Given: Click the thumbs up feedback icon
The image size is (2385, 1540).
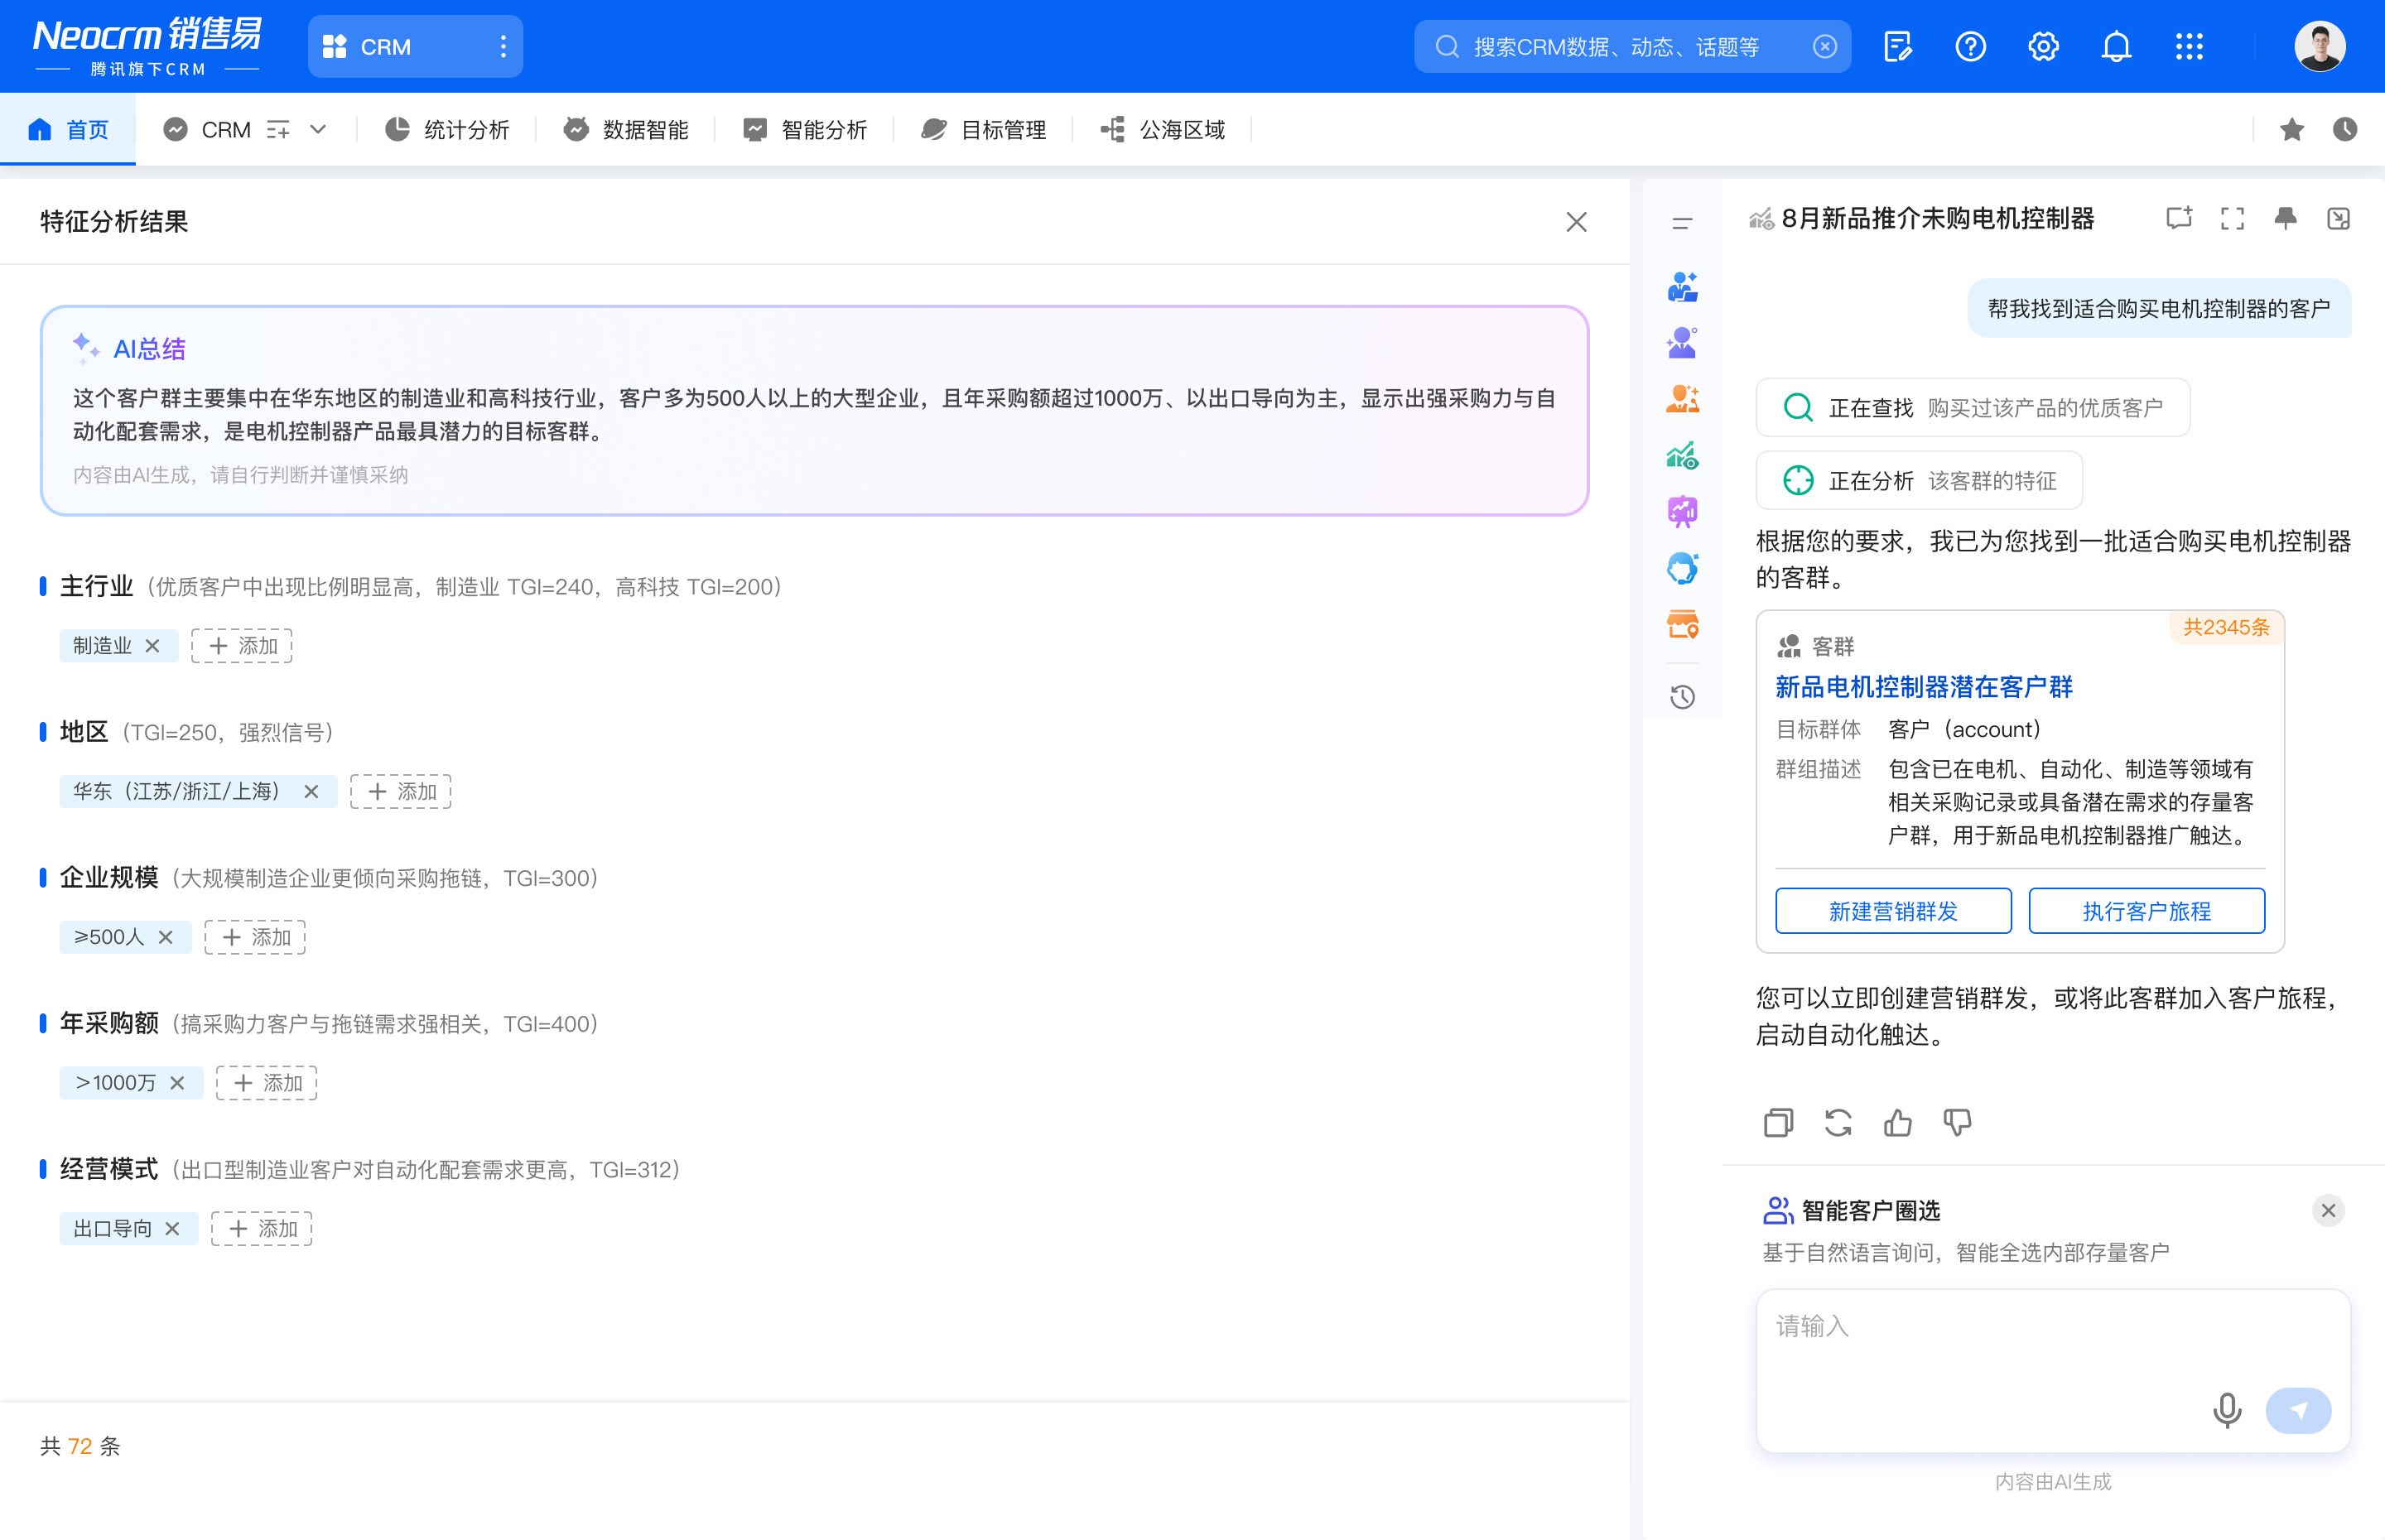Looking at the screenshot, I should click(x=1897, y=1123).
